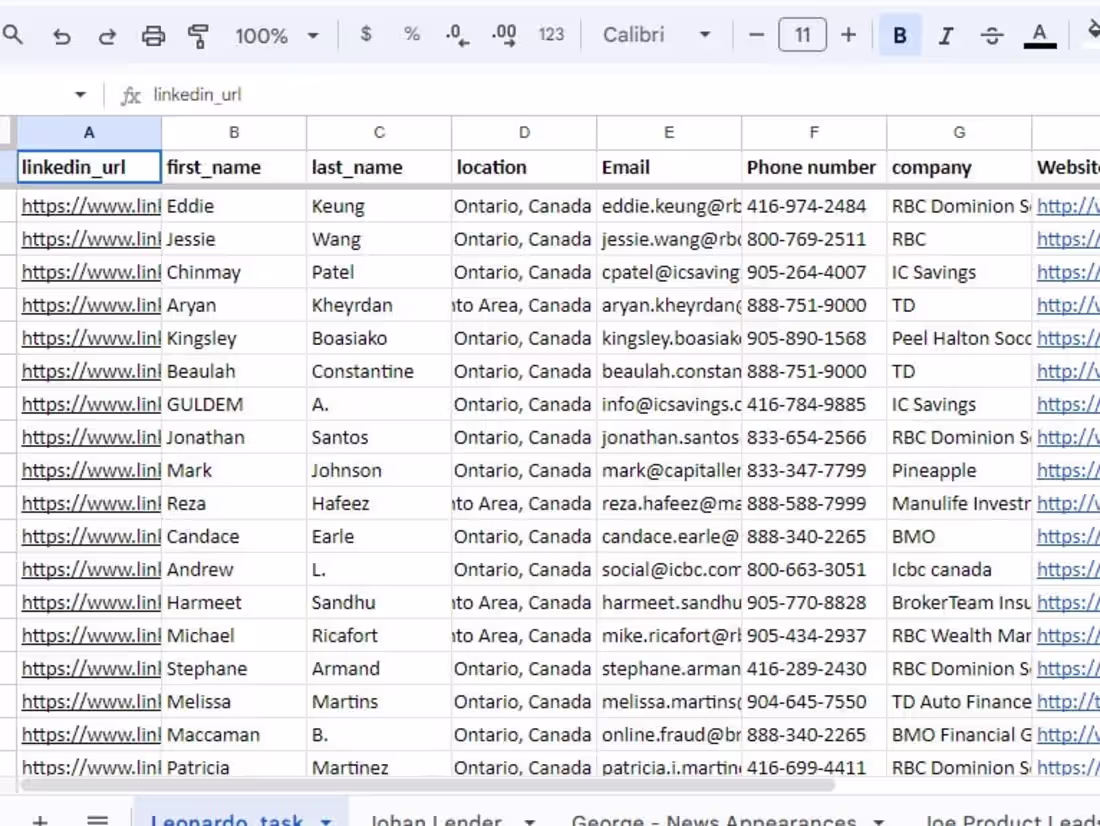Increase decimal places icon
The width and height of the screenshot is (1100, 826).
click(503, 35)
